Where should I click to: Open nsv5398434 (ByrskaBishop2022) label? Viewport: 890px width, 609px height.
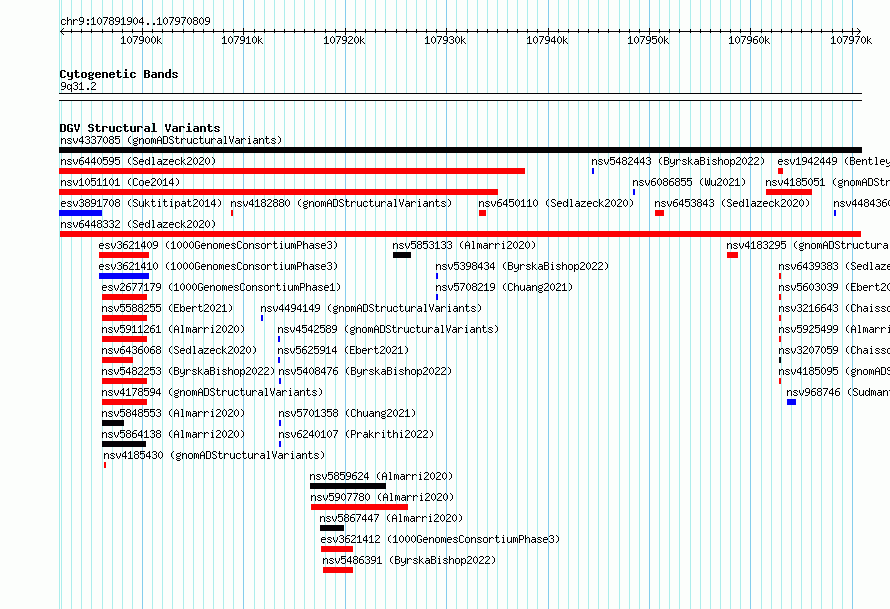coord(522,266)
